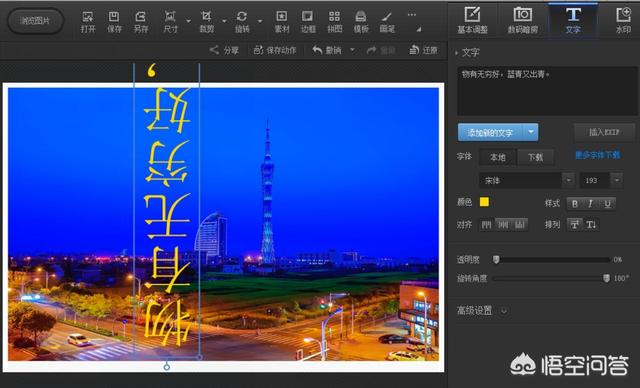Click the add new text button
This screenshot has width=640, height=388.
click(491, 132)
